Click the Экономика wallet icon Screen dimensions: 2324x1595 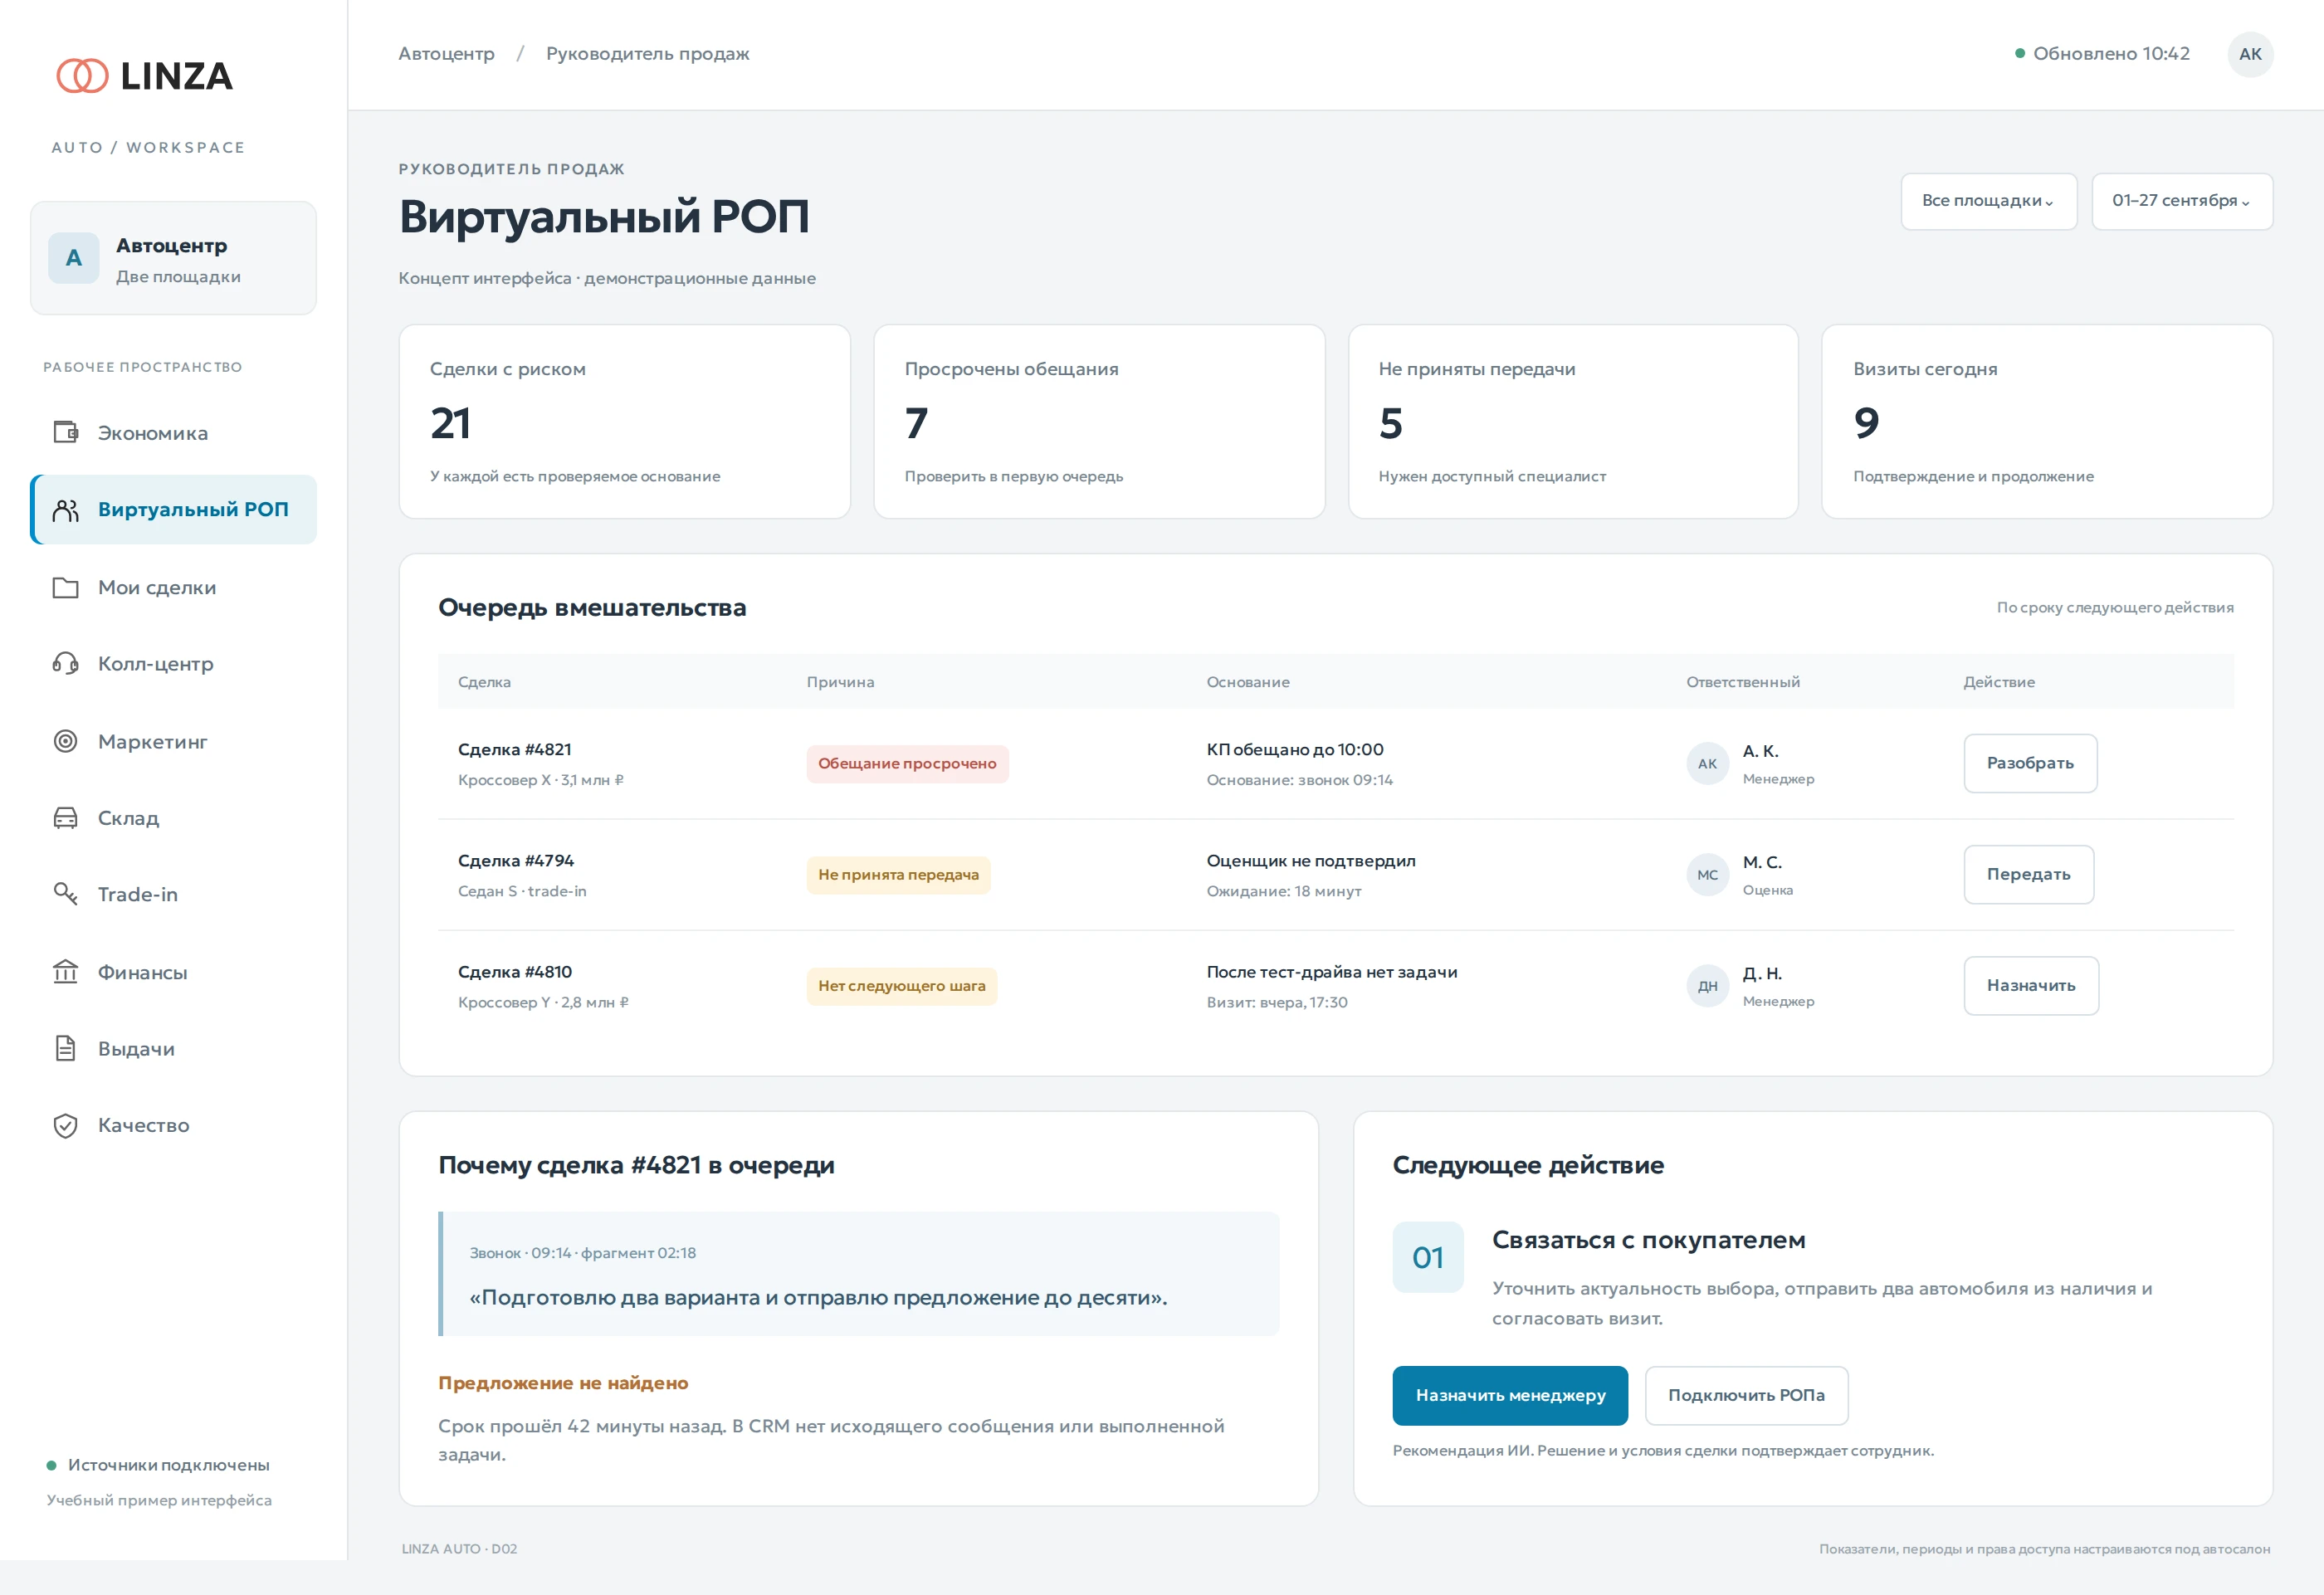pyautogui.click(x=65, y=432)
